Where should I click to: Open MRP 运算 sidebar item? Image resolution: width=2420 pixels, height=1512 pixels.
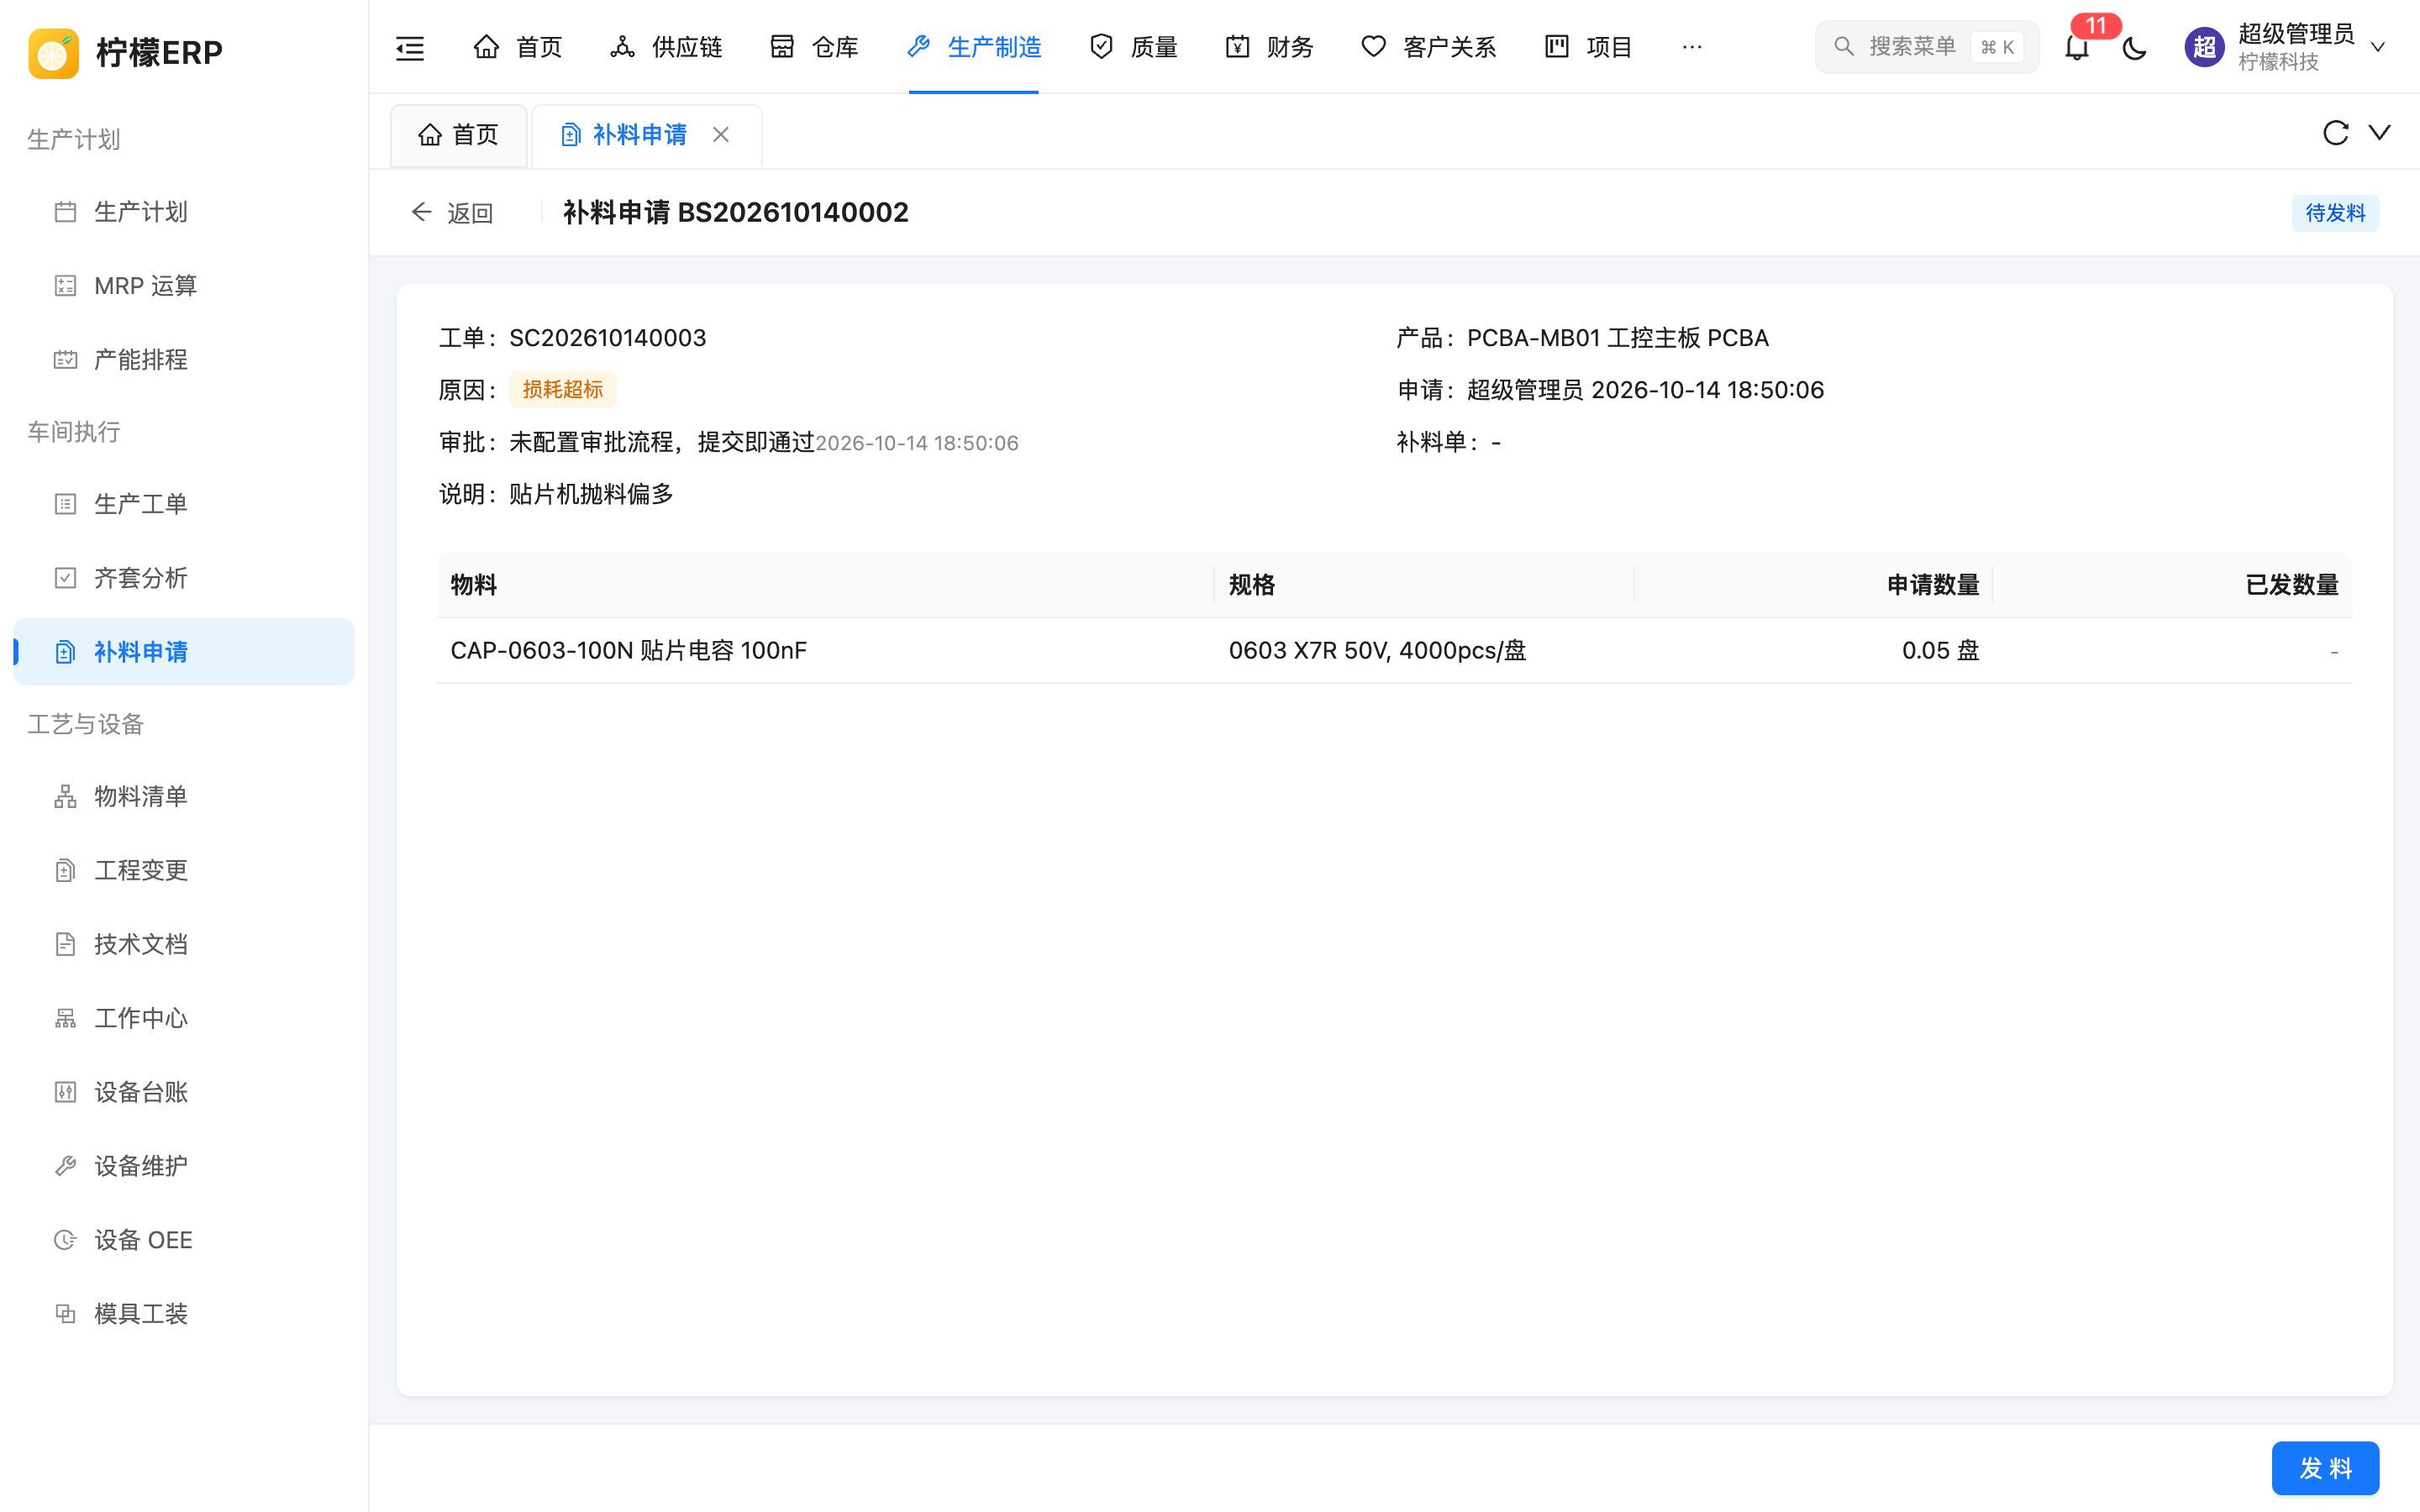point(184,286)
